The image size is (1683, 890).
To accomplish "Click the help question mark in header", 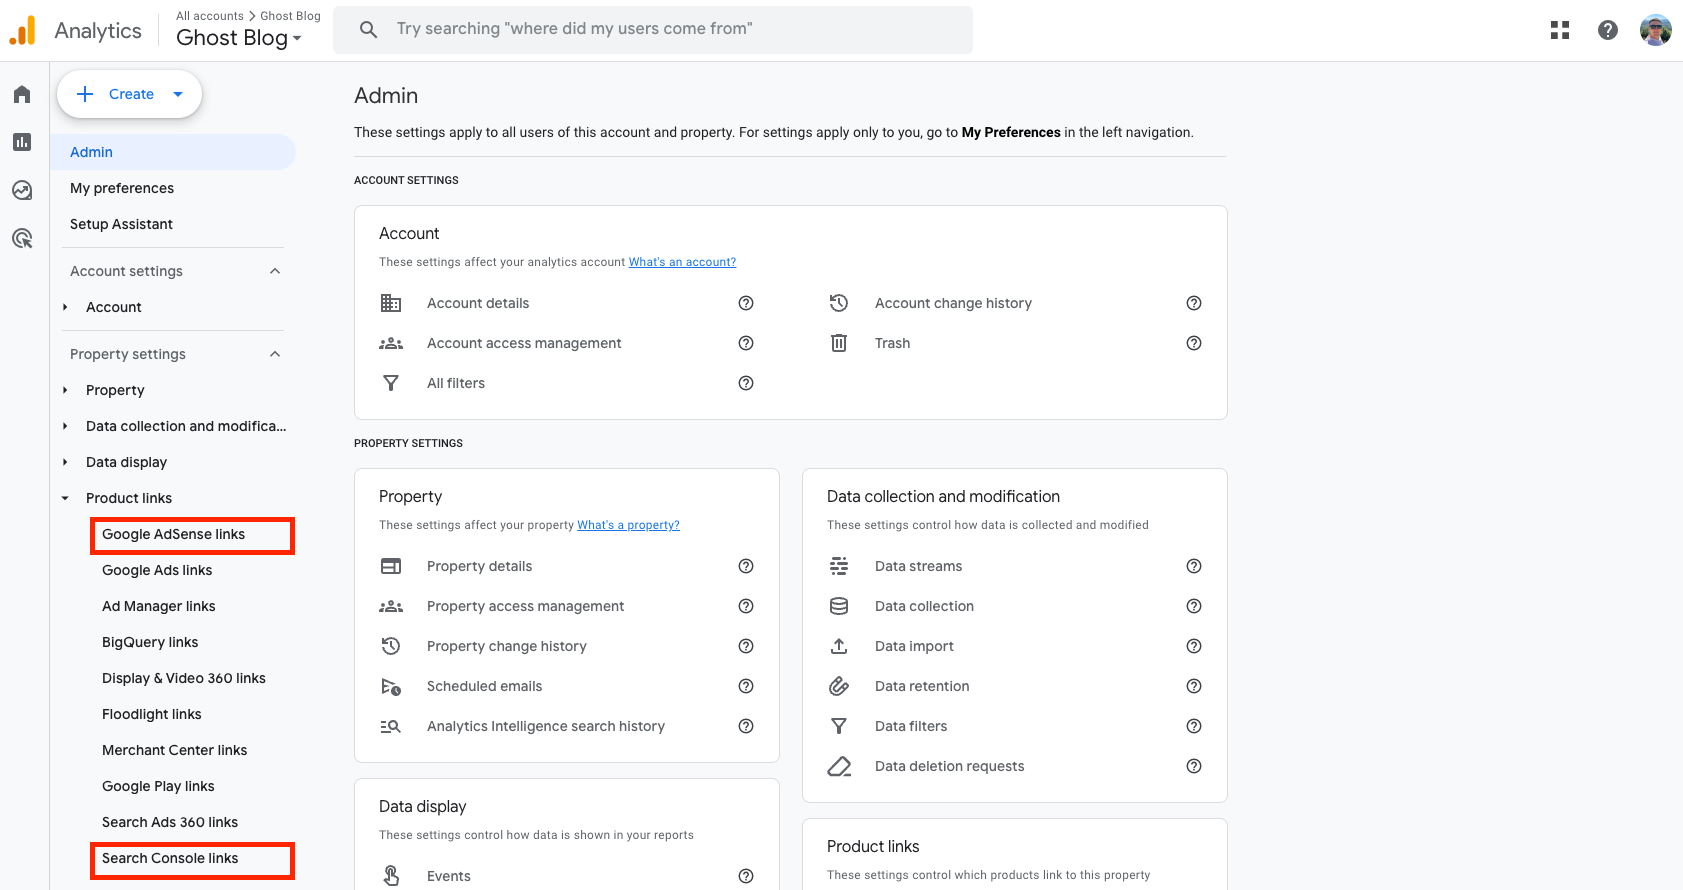I will 1607,30.
